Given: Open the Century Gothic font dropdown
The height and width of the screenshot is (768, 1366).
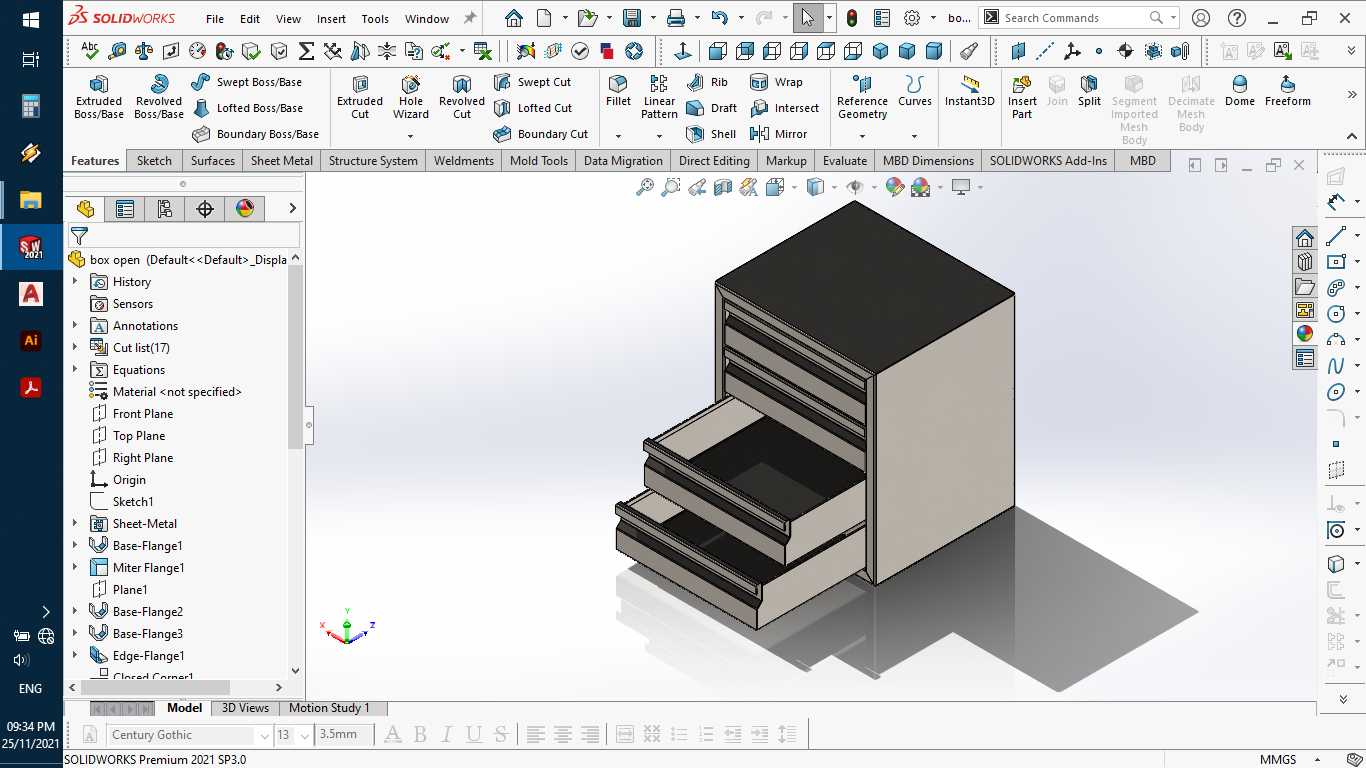Looking at the screenshot, I should 264,735.
